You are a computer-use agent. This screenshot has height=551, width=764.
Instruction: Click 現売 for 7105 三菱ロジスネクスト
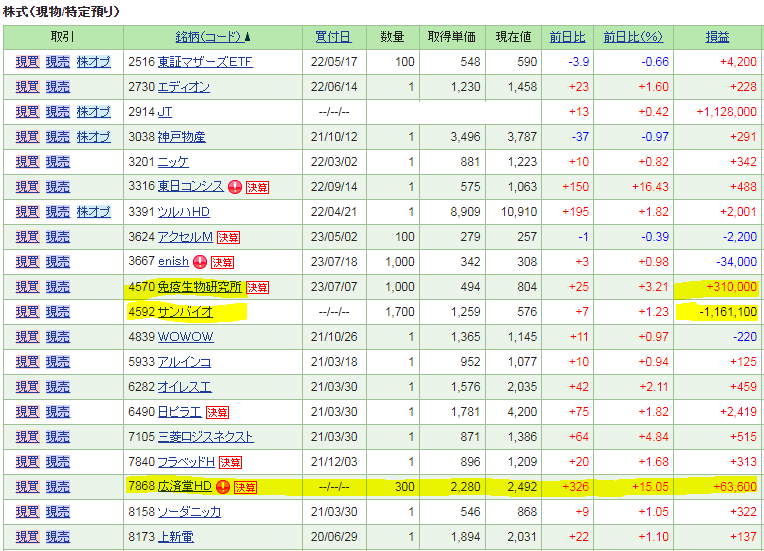[x=57, y=437]
